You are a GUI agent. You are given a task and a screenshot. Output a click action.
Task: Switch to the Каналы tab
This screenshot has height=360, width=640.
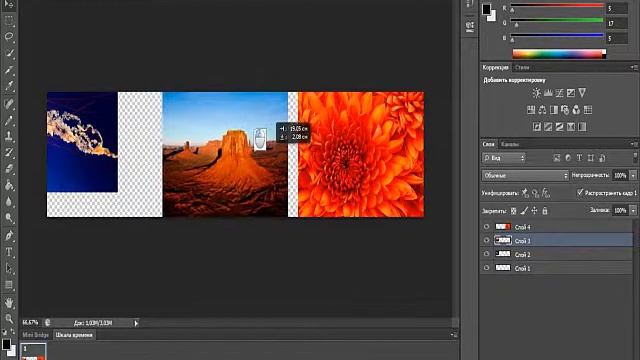coord(510,144)
